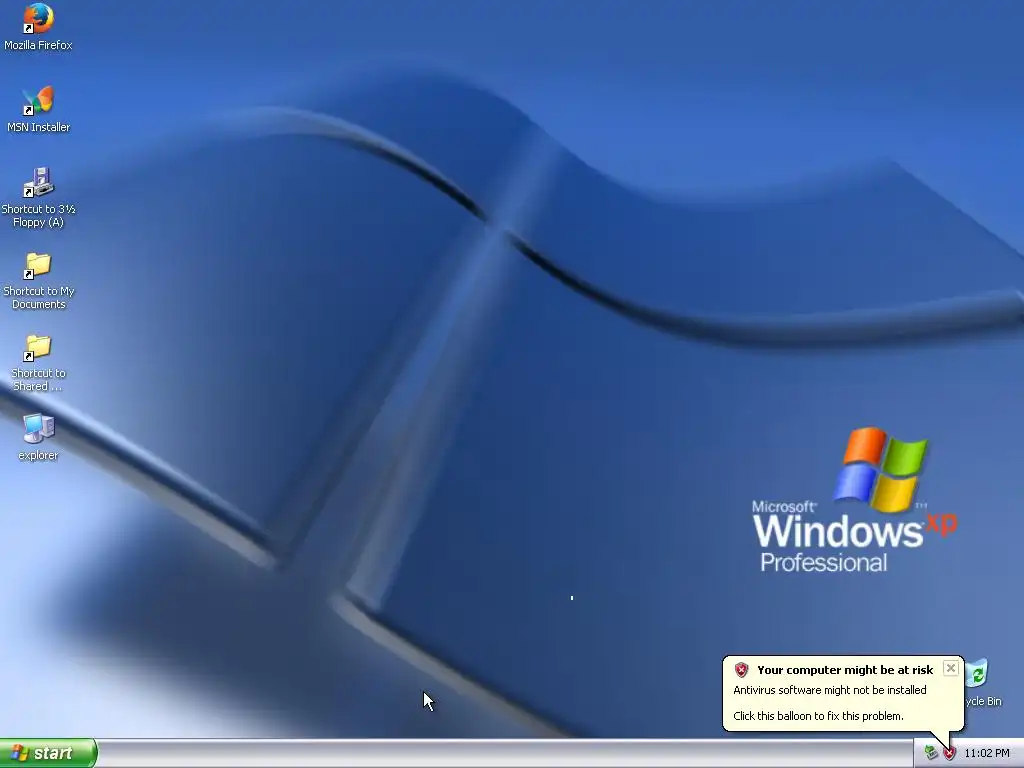Click 'Antivirus software might not be installed' text
This screenshot has height=768, width=1024.
829,690
